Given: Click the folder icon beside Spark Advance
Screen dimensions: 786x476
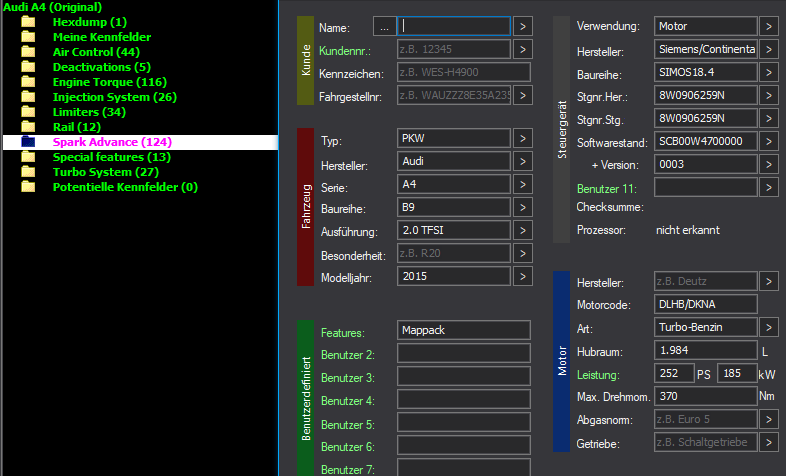Looking at the screenshot, I should (x=29, y=142).
